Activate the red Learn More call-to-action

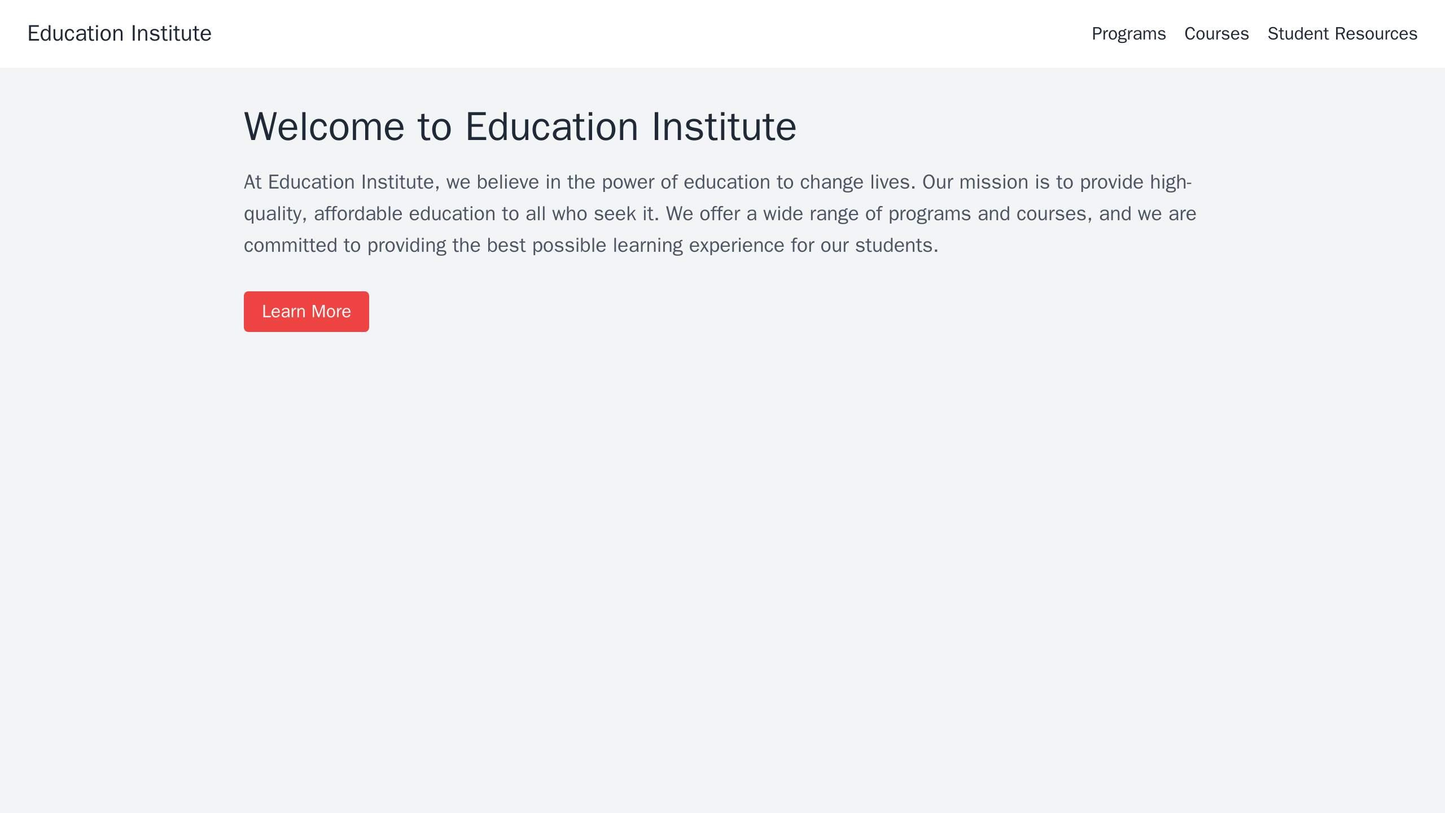pyautogui.click(x=305, y=312)
